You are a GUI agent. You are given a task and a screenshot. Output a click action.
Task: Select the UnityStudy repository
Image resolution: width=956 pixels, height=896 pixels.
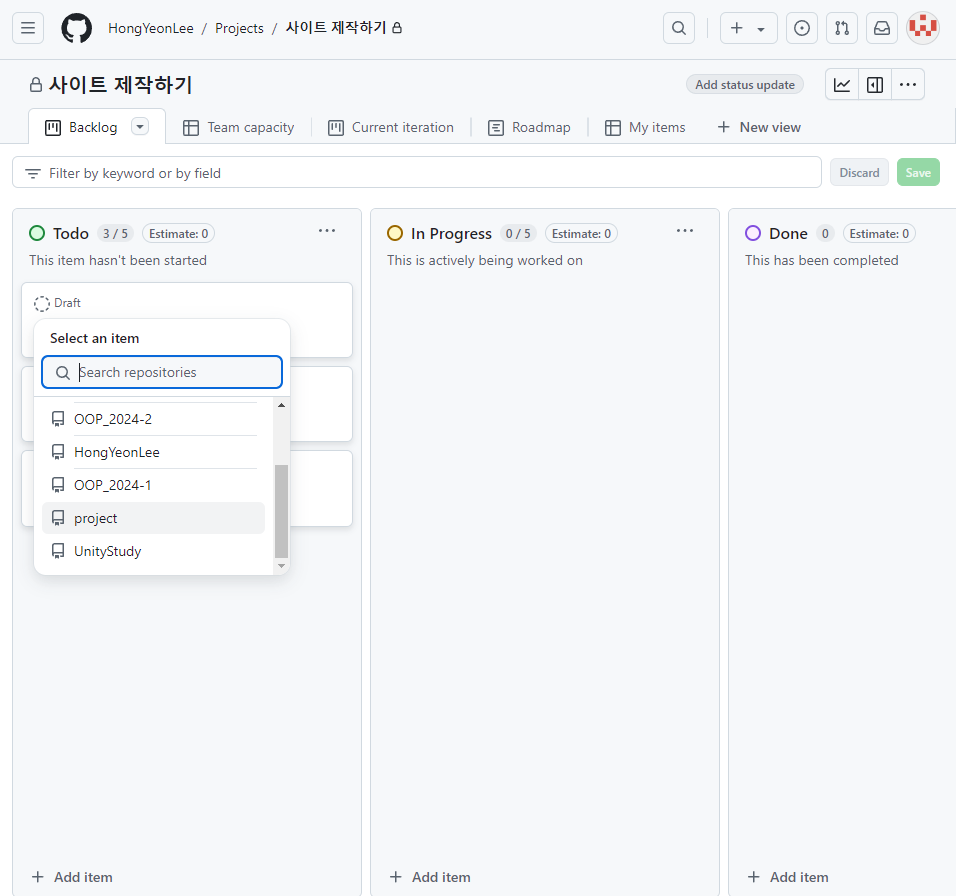[153, 551]
